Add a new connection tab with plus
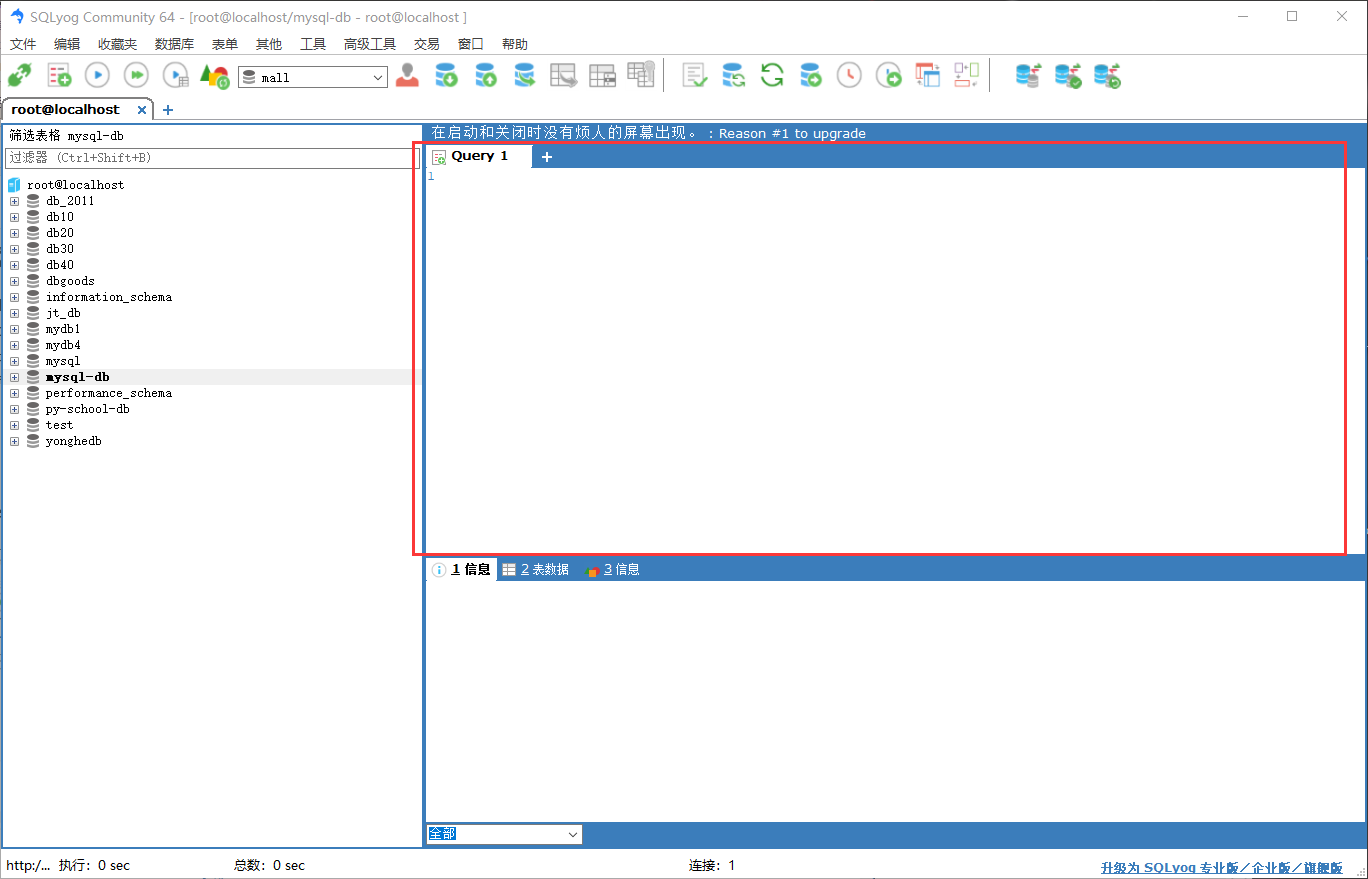Screen dimensions: 1368x879 [x=168, y=110]
